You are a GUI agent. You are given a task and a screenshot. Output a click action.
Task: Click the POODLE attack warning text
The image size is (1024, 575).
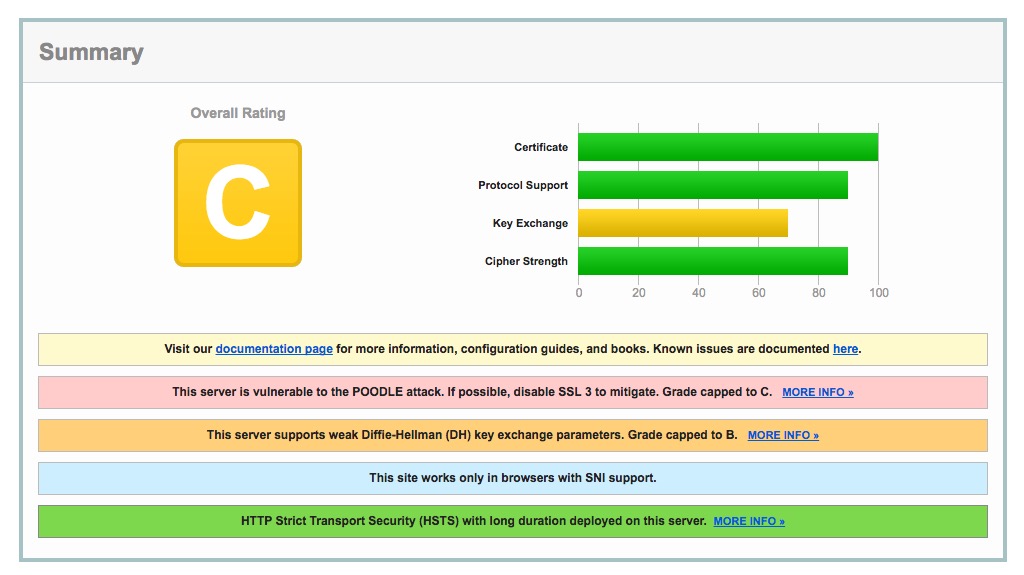tap(472, 392)
